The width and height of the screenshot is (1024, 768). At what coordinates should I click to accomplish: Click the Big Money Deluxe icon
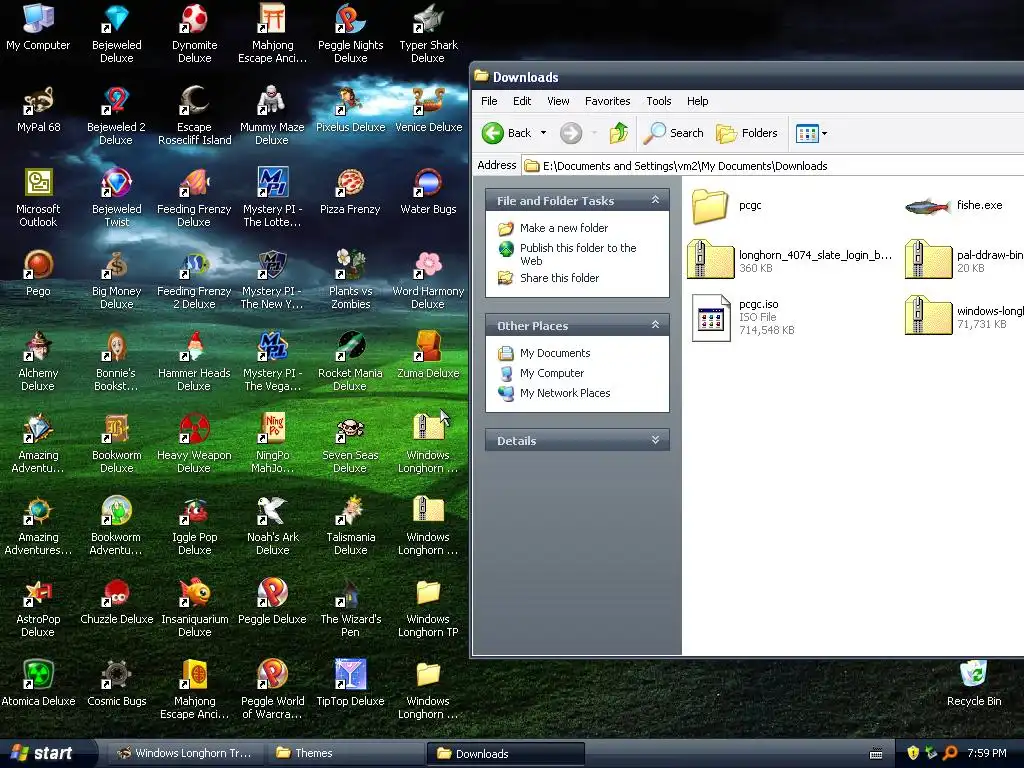(116, 280)
